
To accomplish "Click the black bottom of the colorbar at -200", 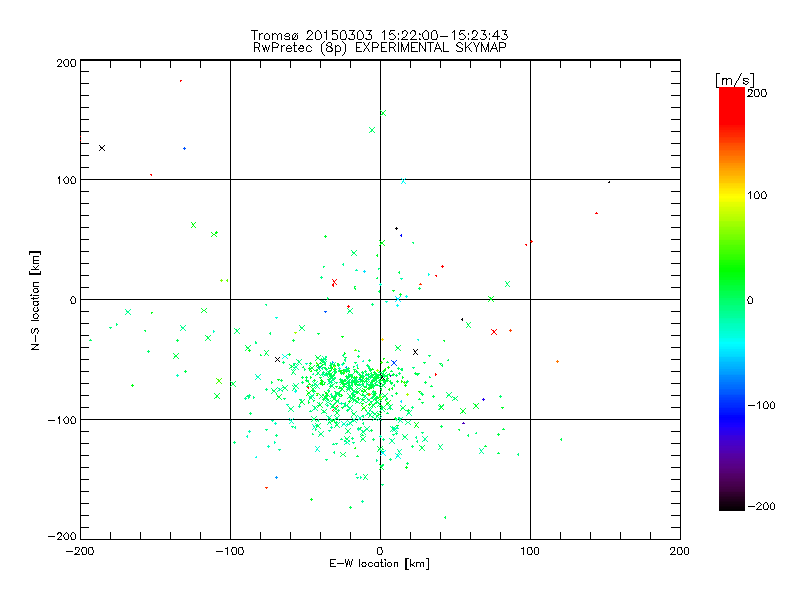I will 732,505.
